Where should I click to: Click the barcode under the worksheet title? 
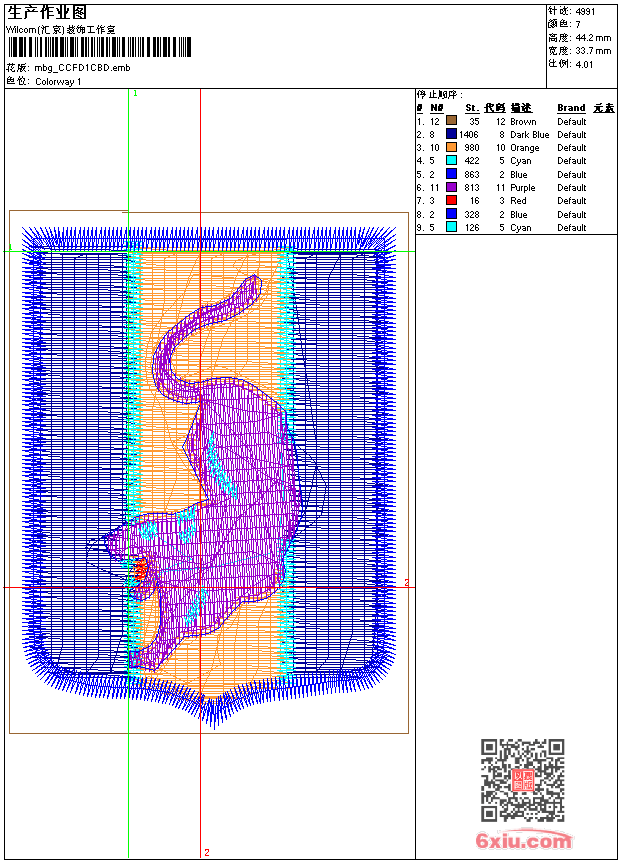99,47
